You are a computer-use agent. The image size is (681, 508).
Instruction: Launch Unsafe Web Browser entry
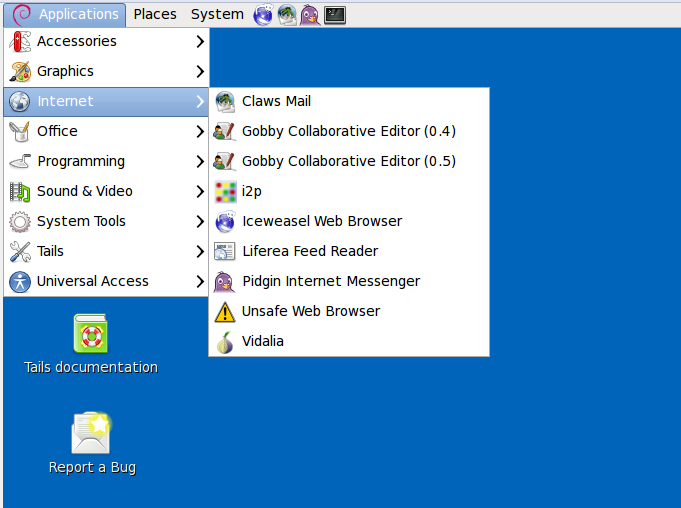[349, 311]
